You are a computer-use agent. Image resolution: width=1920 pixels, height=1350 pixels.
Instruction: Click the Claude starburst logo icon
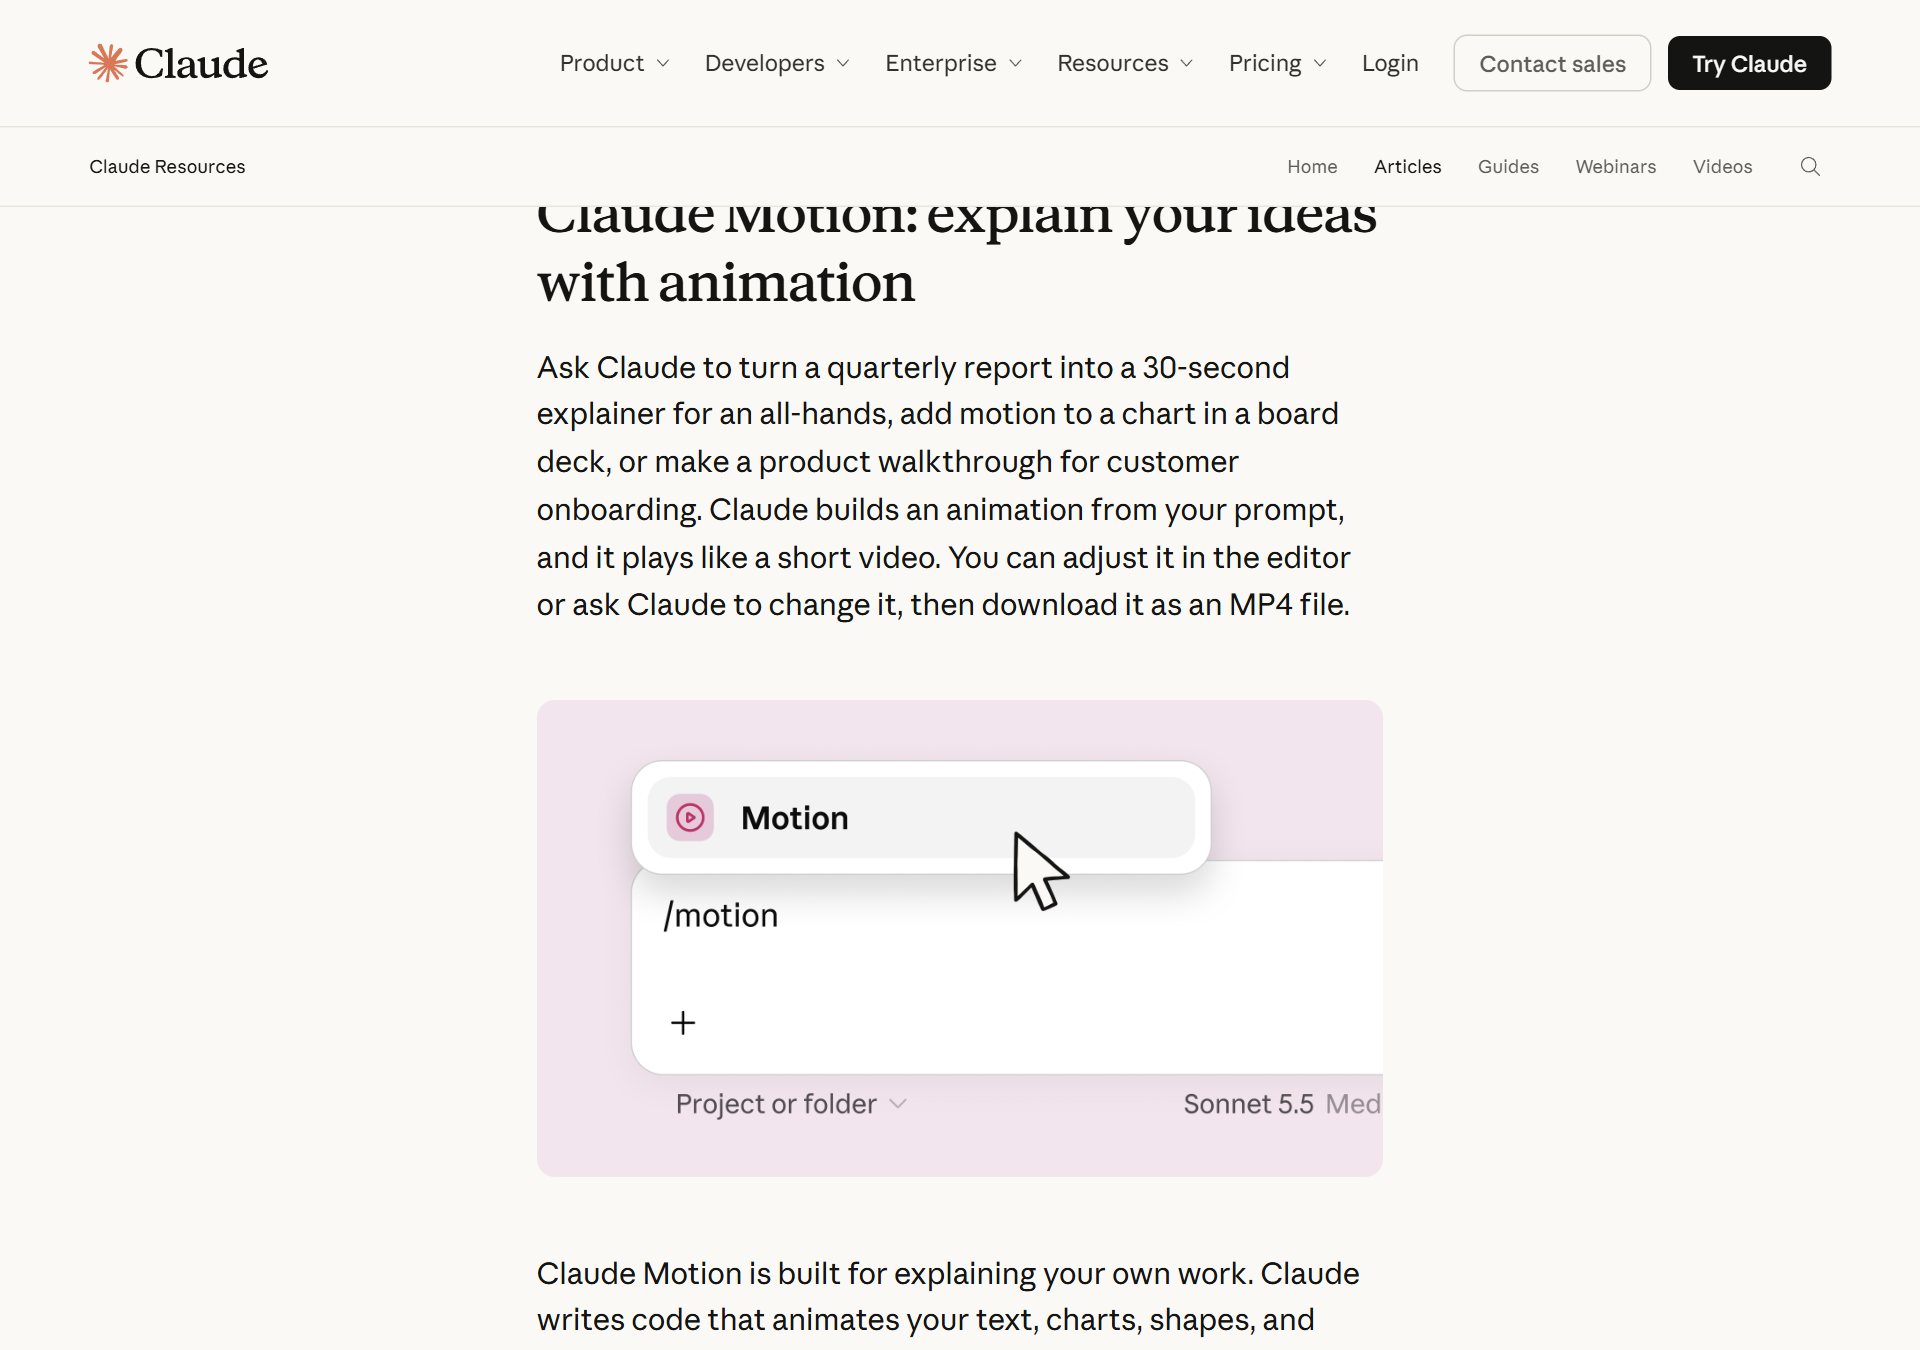click(x=108, y=63)
